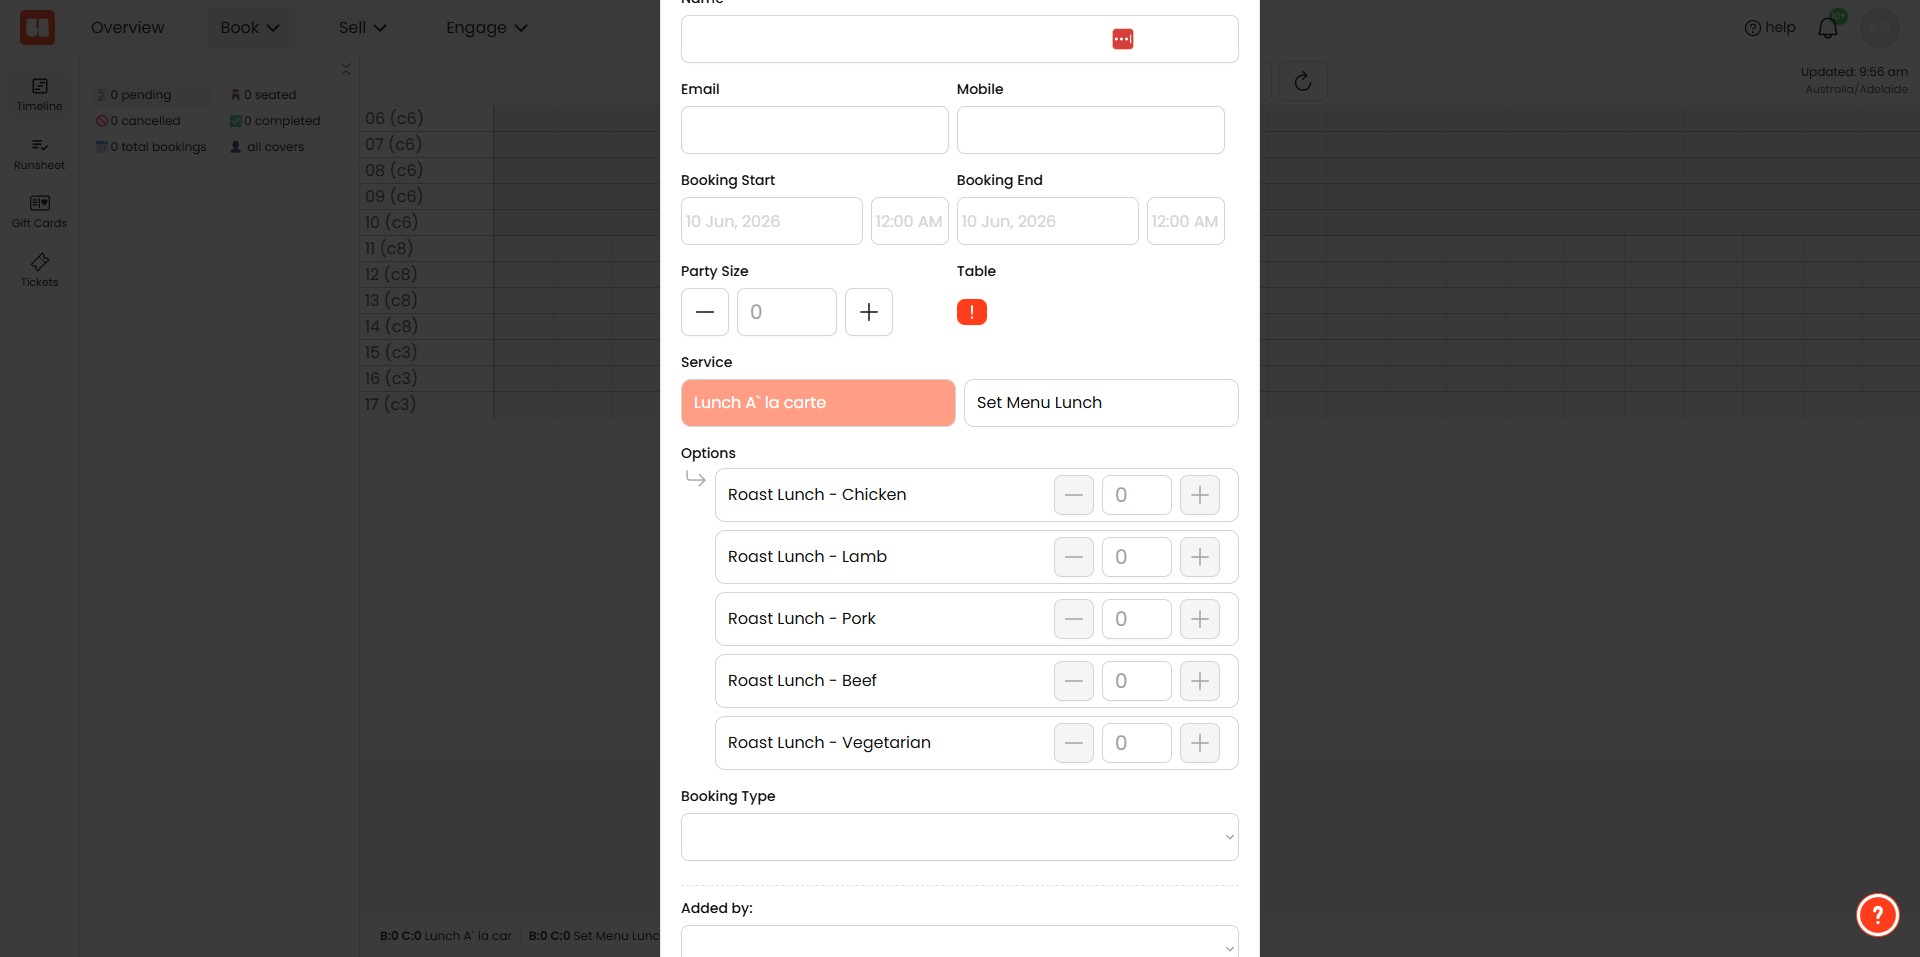The height and width of the screenshot is (957, 1920).
Task: Open Gift Cards from the sidebar
Action: (40, 211)
